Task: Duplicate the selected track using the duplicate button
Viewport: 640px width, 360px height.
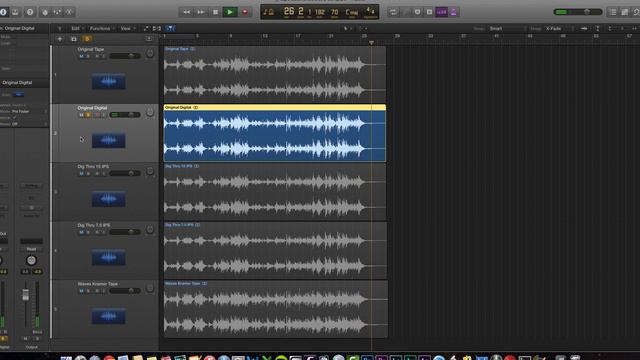Action: 74,39
